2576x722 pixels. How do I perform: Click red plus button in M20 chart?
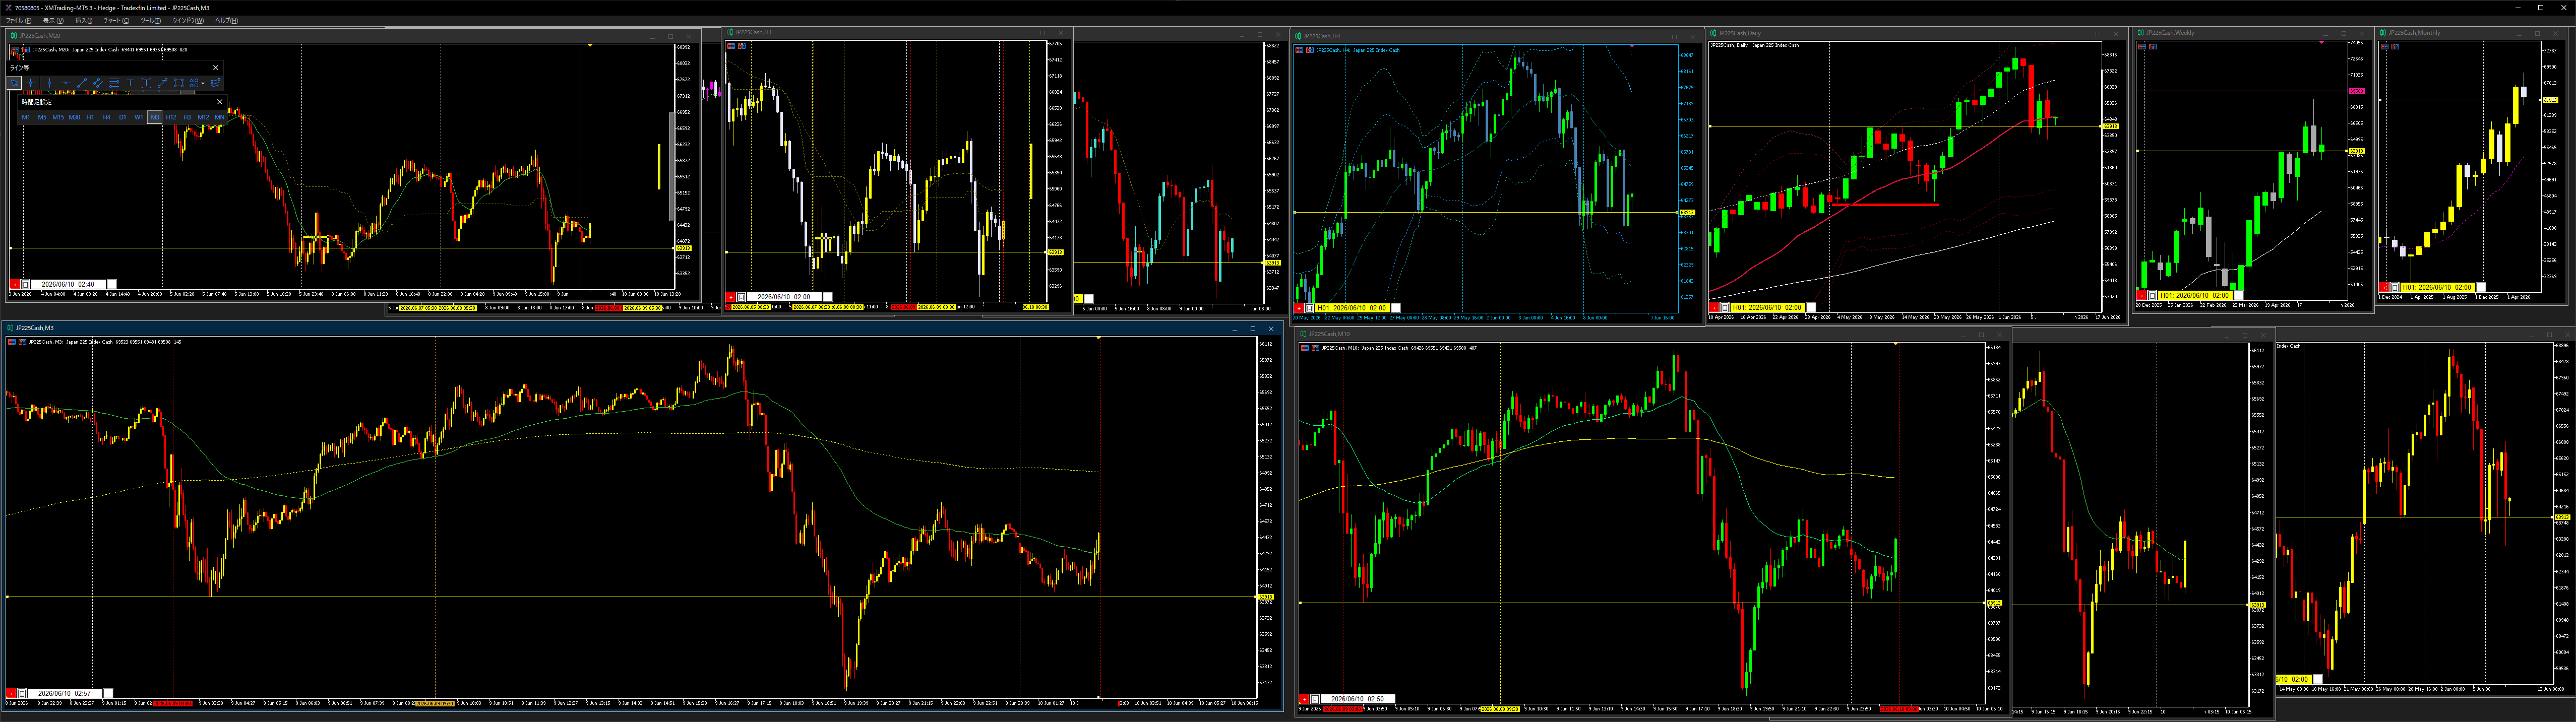pyautogui.click(x=15, y=285)
